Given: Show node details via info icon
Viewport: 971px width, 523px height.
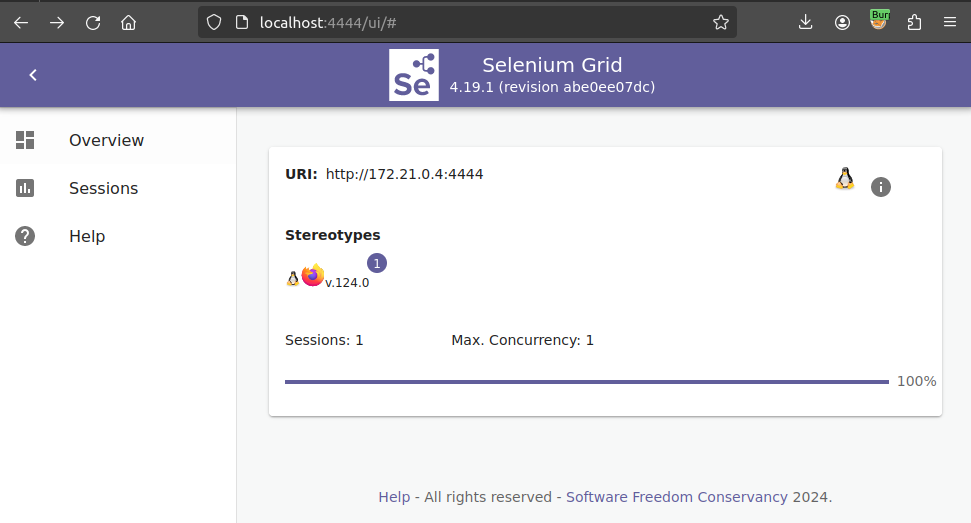Looking at the screenshot, I should pyautogui.click(x=880, y=187).
